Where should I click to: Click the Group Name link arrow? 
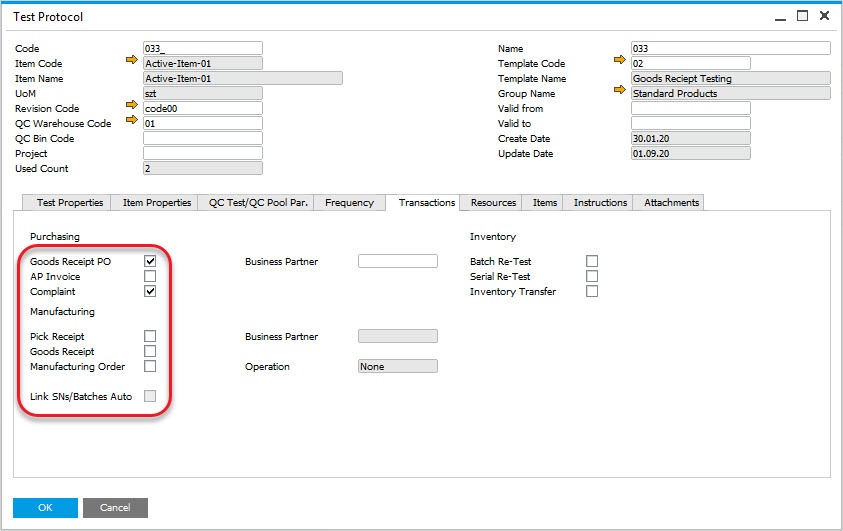[619, 93]
